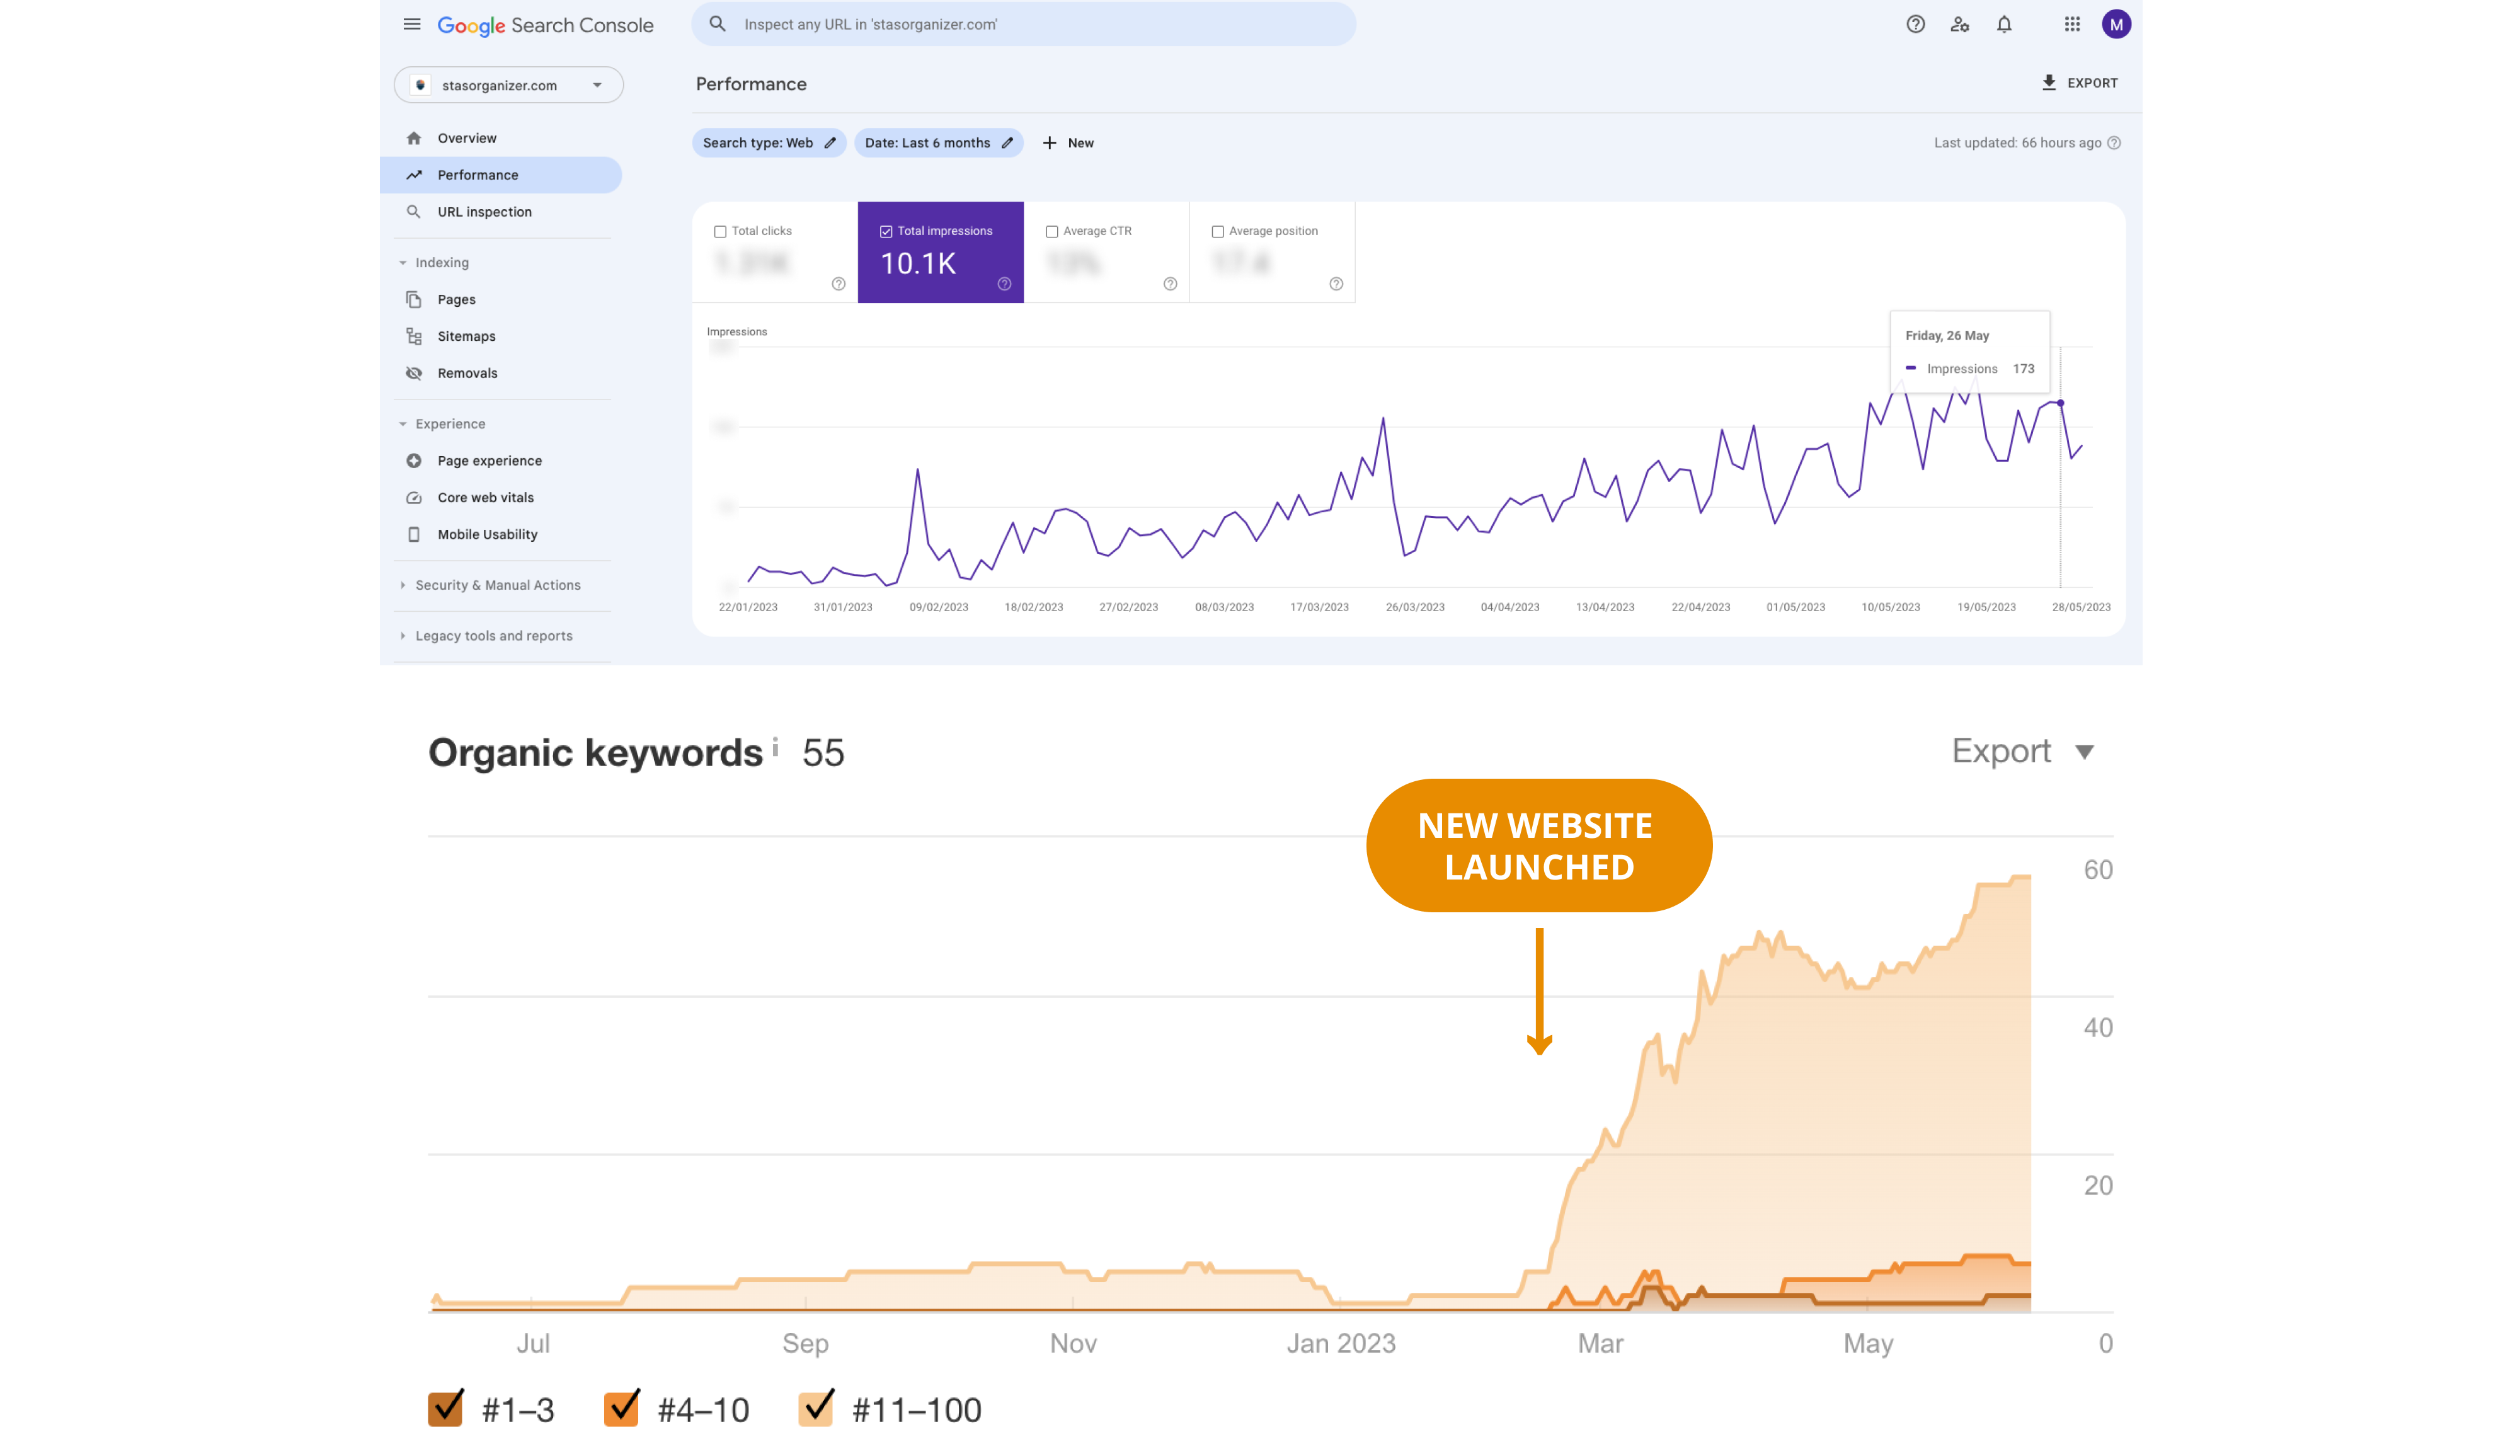
Task: Uncheck the Total impressions checkbox
Action: 886,231
